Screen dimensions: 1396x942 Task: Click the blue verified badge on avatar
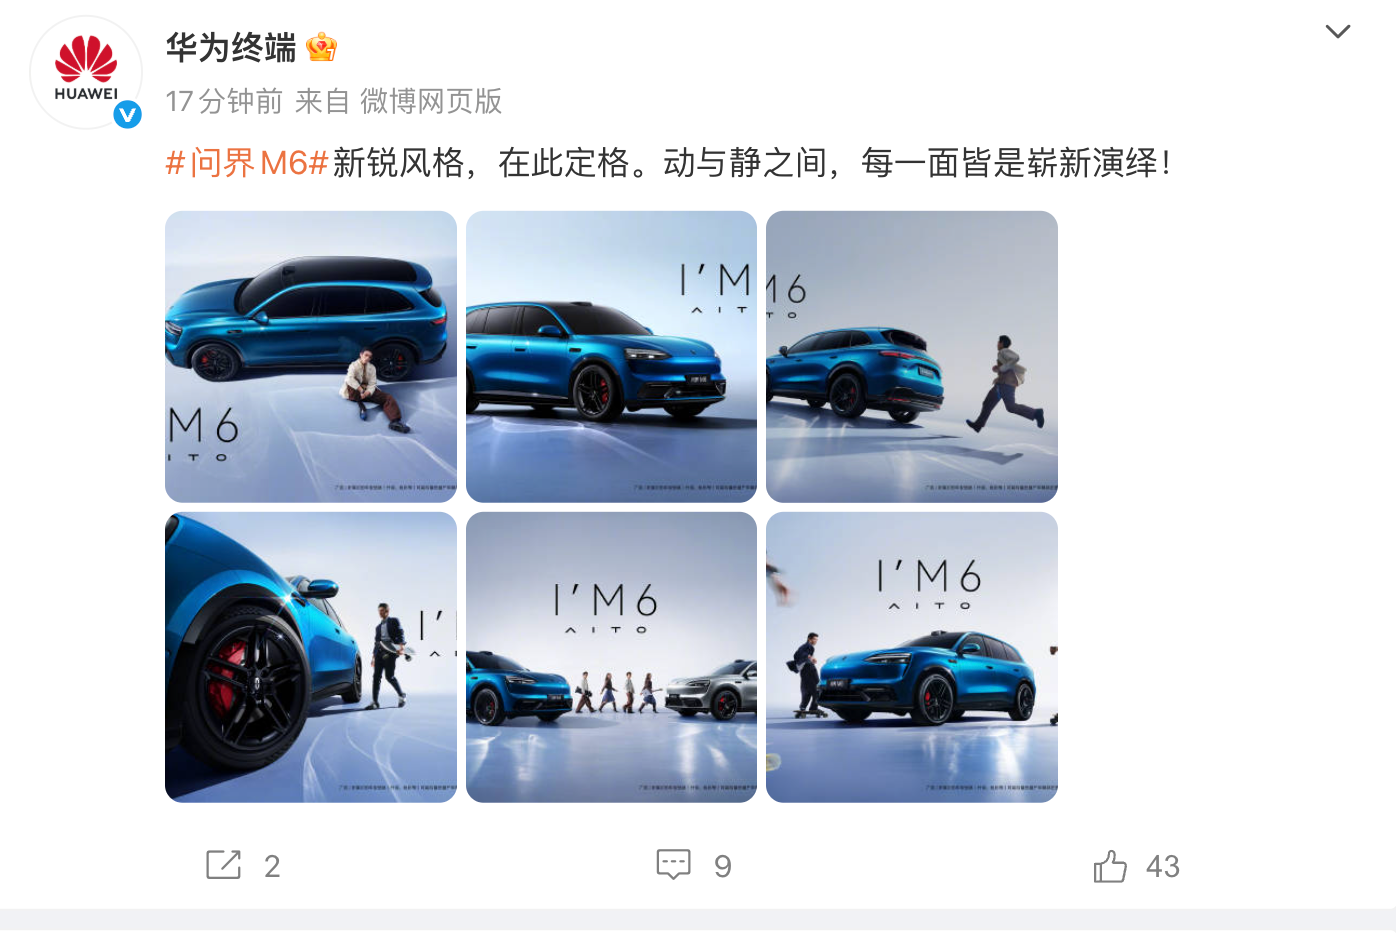(127, 115)
